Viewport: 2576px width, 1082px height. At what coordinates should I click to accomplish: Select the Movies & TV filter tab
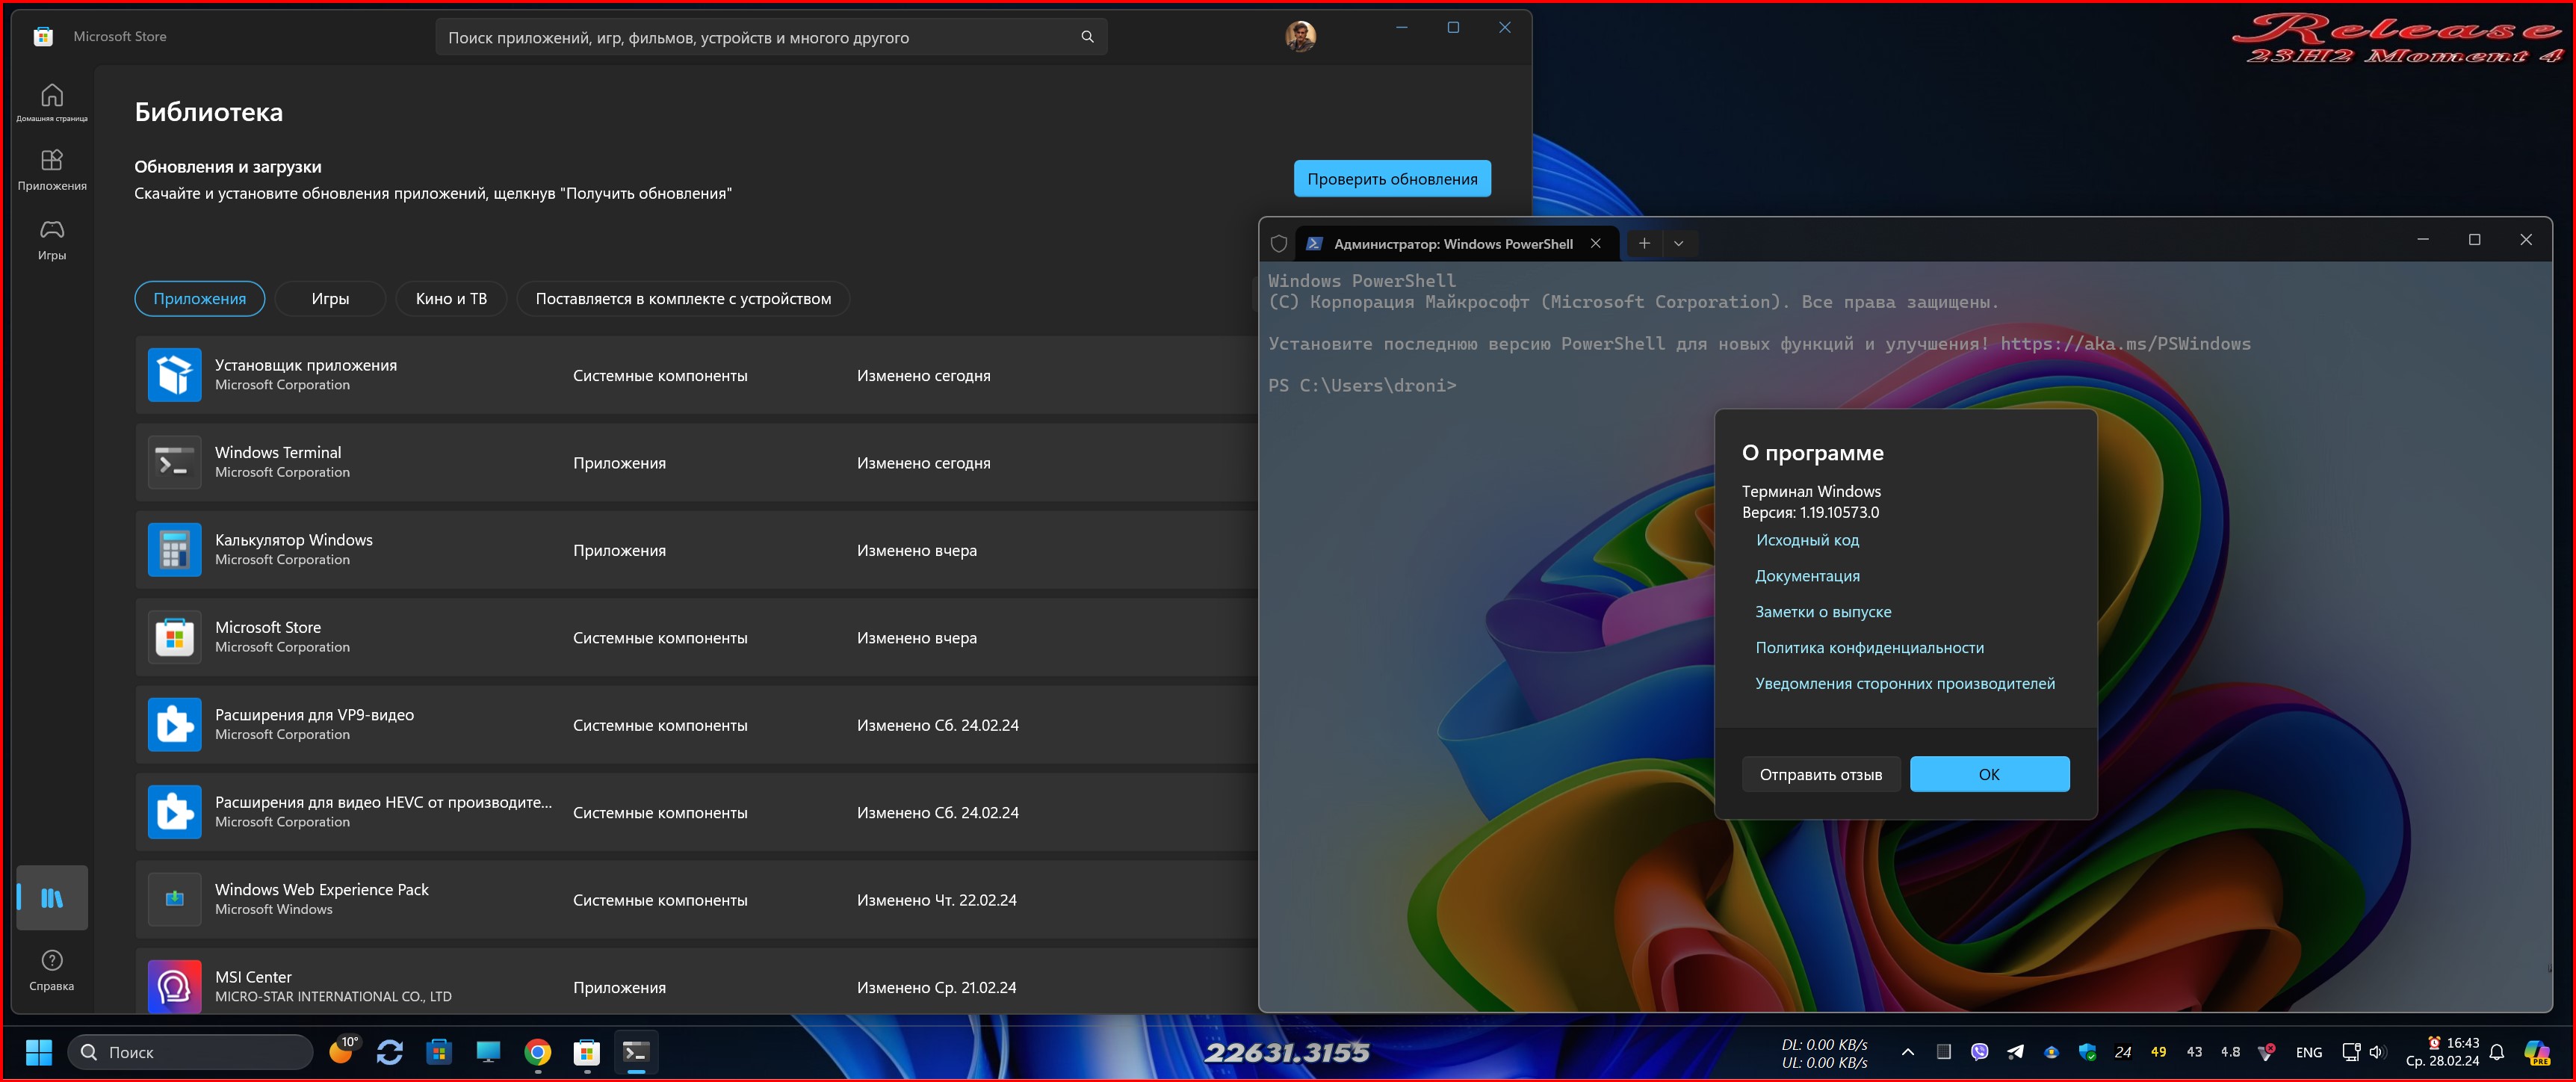pos(451,298)
